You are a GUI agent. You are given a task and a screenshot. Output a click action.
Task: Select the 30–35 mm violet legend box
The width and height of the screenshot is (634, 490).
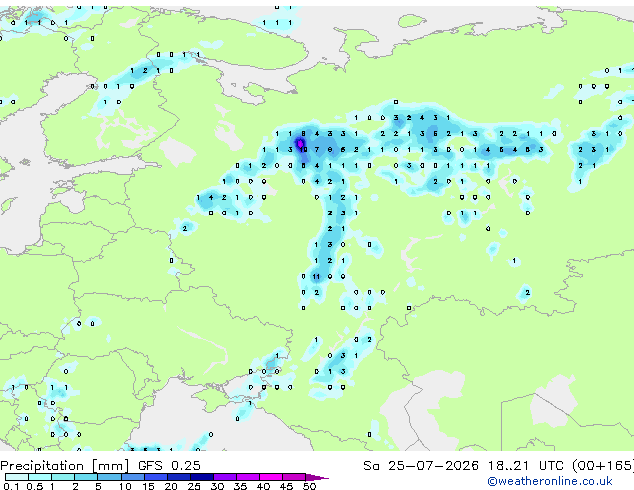click(225, 477)
